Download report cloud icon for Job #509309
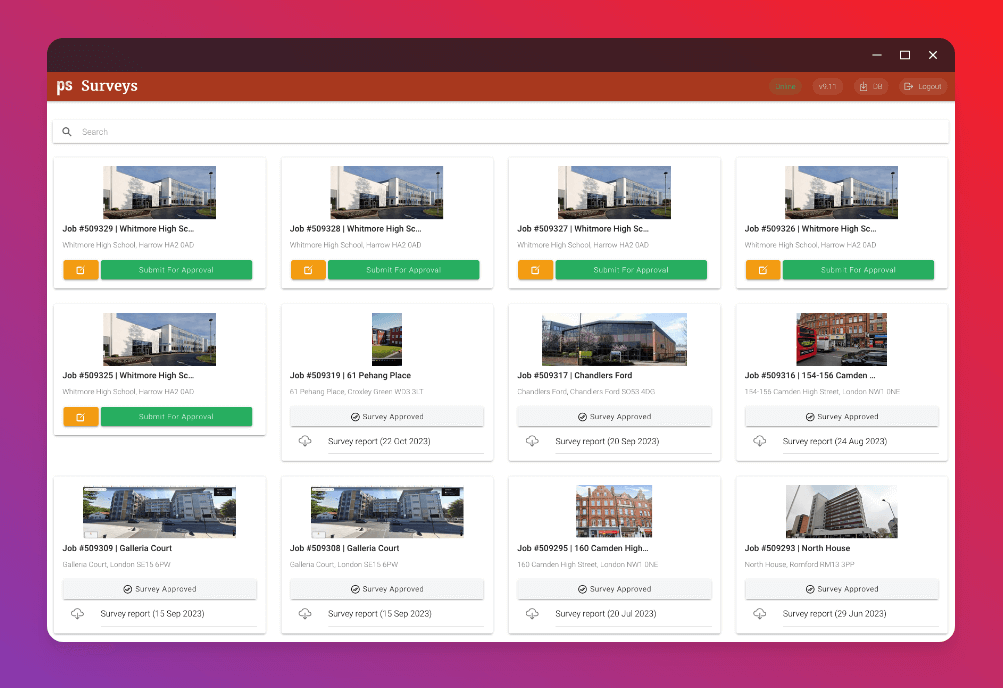Viewport: 1003px width, 688px height. (77, 614)
